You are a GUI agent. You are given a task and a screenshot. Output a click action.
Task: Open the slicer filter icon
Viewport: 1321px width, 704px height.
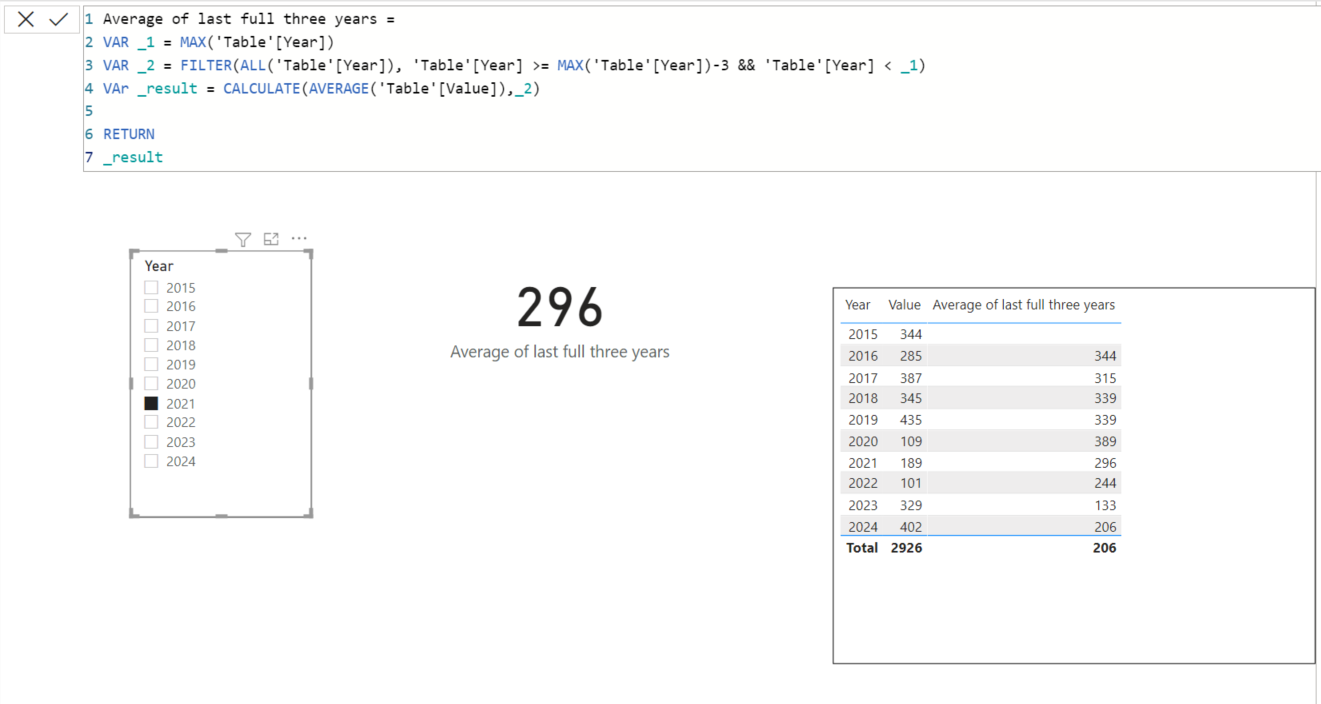[x=243, y=239]
